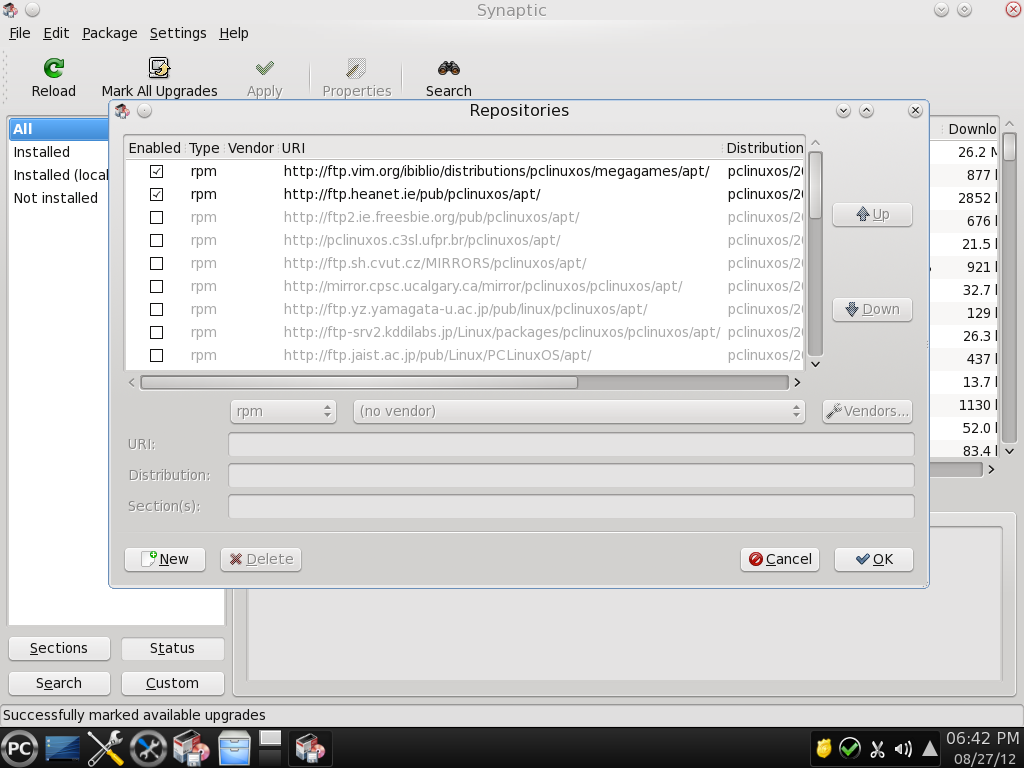Enable the mirror.cpsc.ucalgary.ca repository
The image size is (1024, 768).
156,286
